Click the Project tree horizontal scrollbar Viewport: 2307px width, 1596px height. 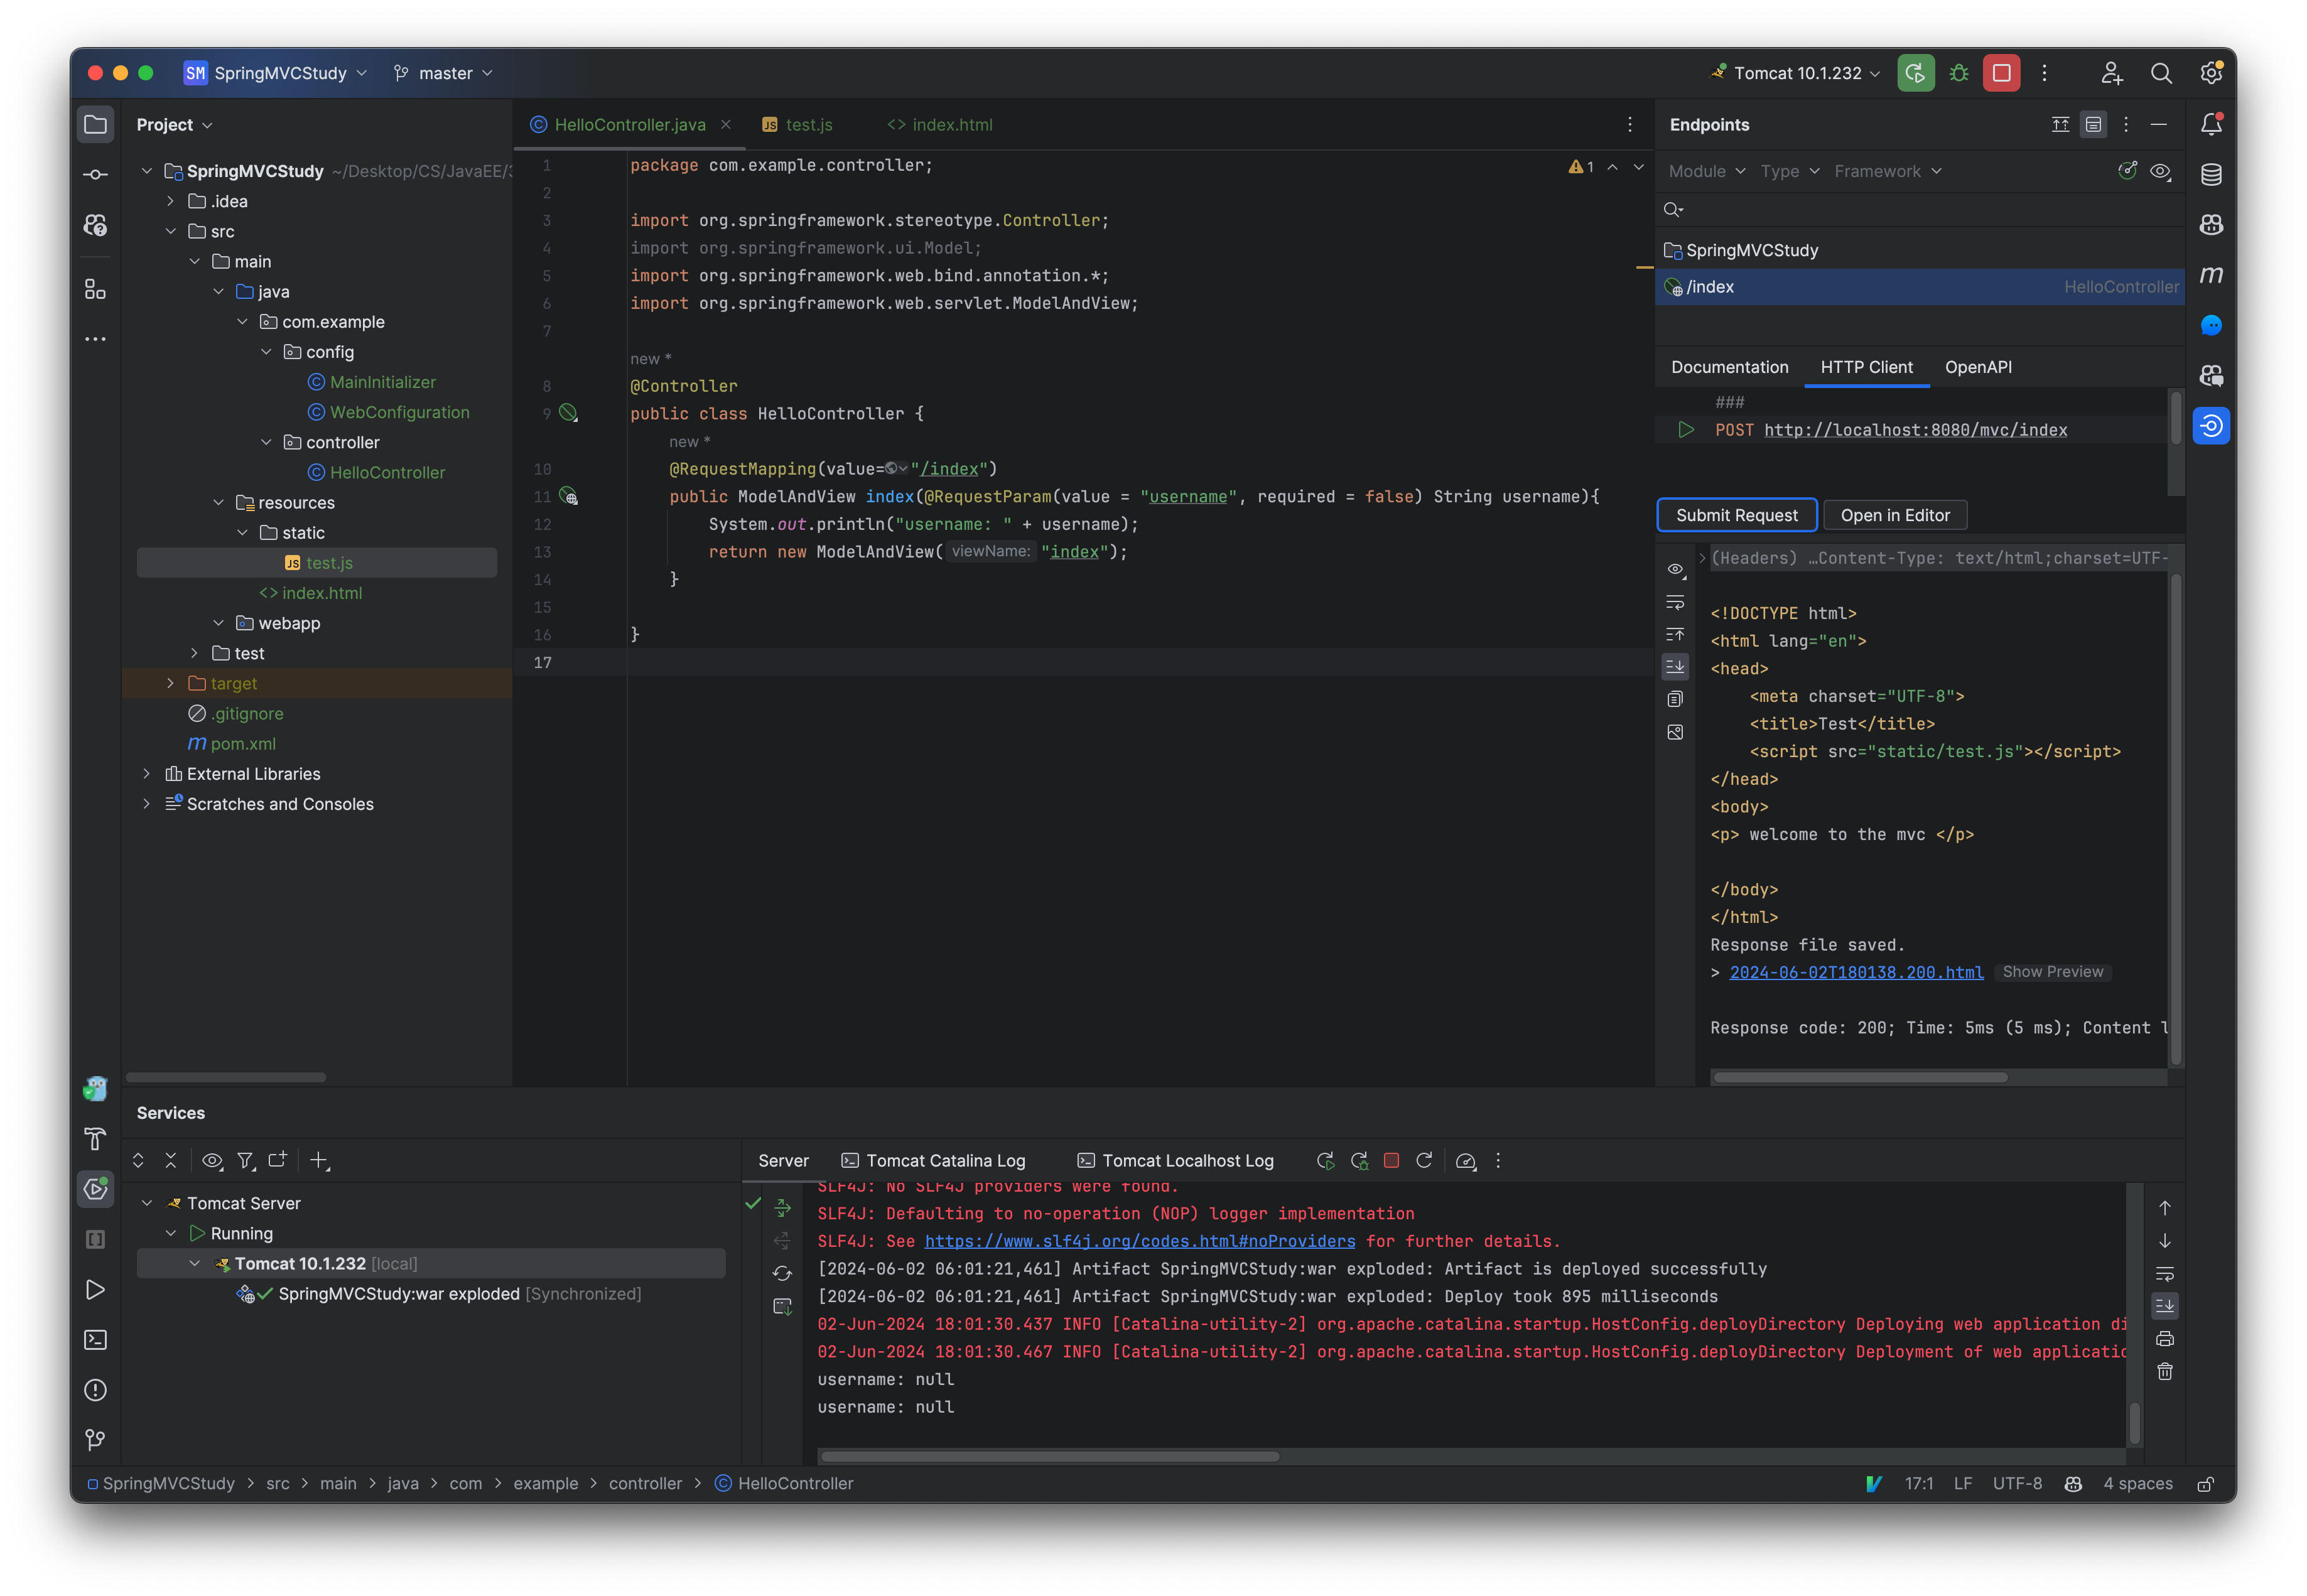[x=226, y=1077]
